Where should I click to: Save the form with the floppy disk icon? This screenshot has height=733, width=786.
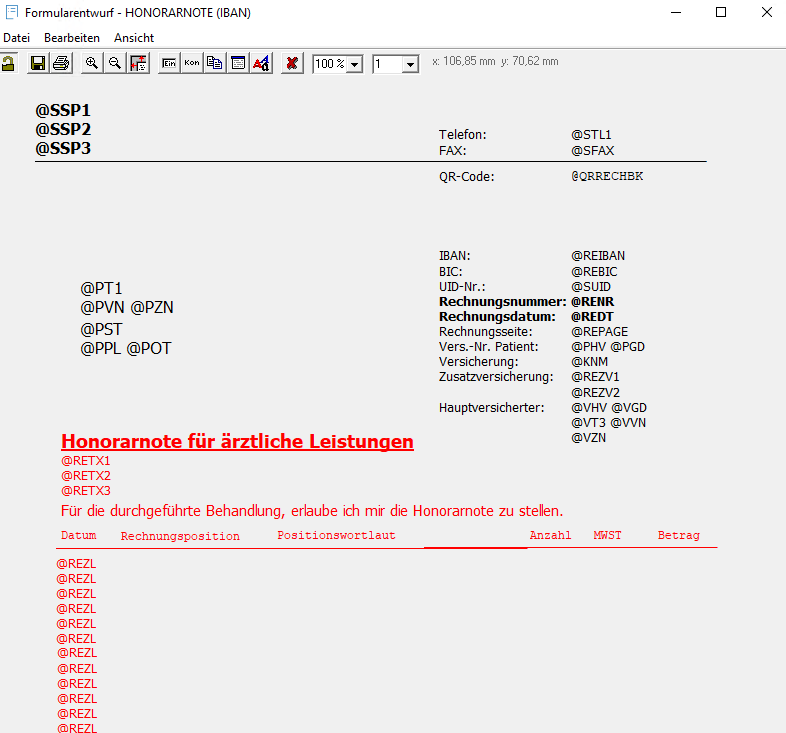38,63
